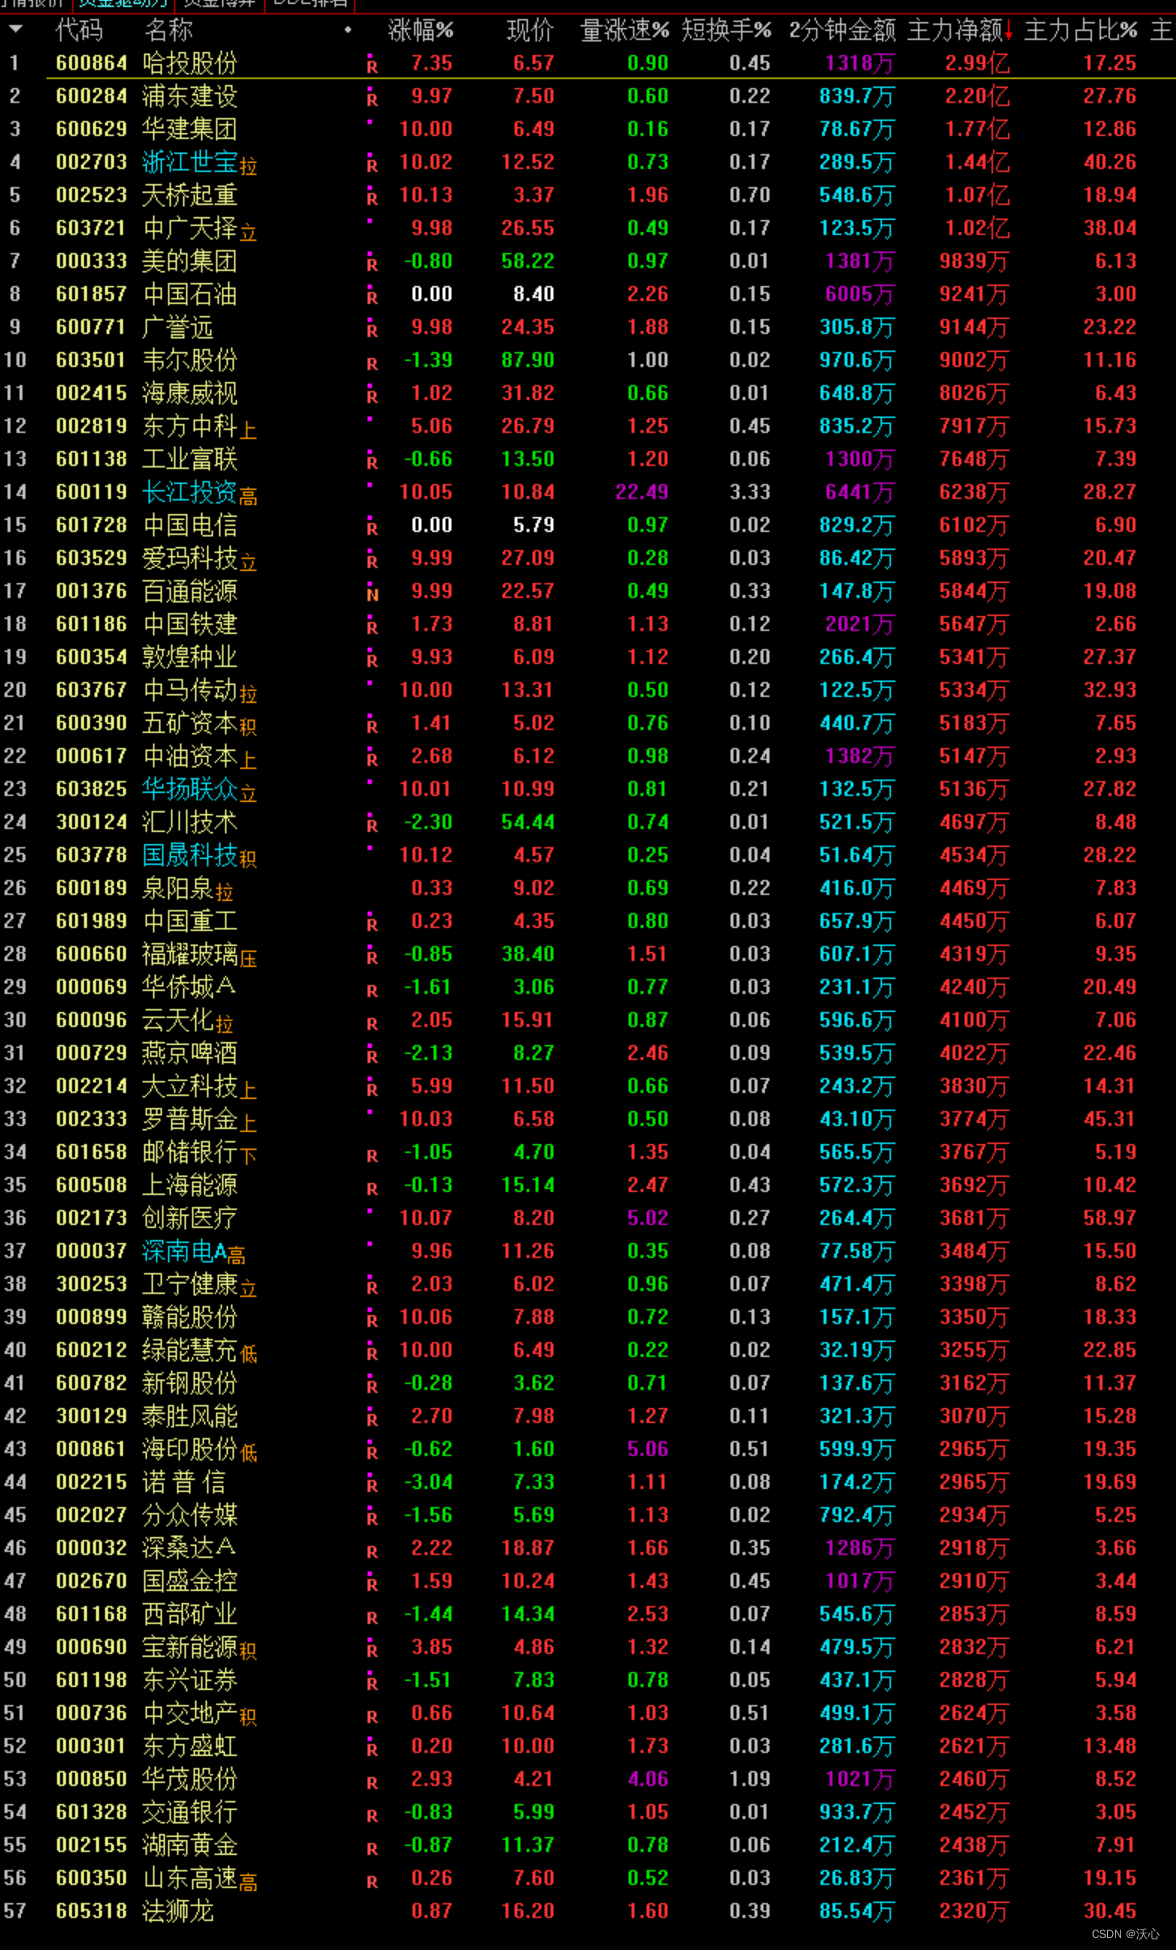This screenshot has height=1950, width=1176.
Task: Click the R marker on 燕京啤酒 row
Action: click(x=372, y=1057)
